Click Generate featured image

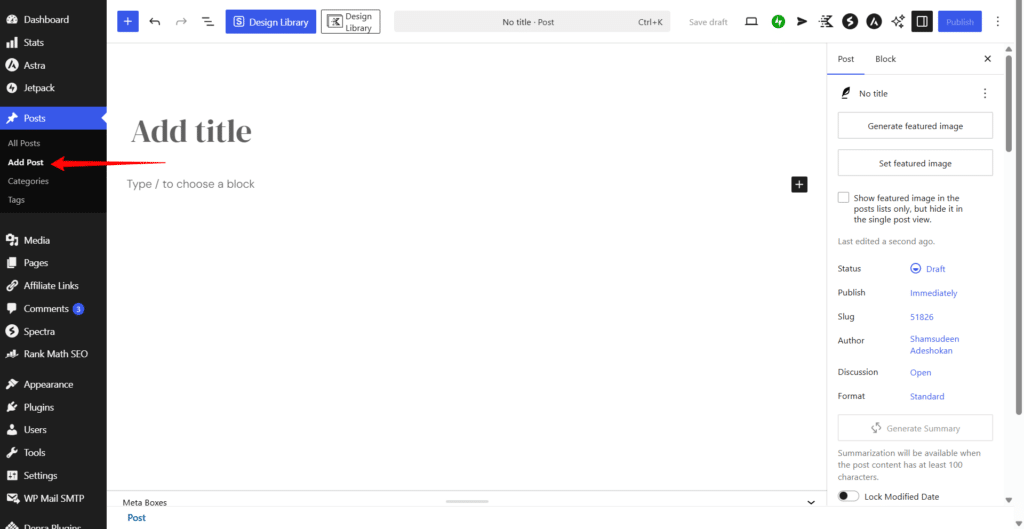[915, 125]
